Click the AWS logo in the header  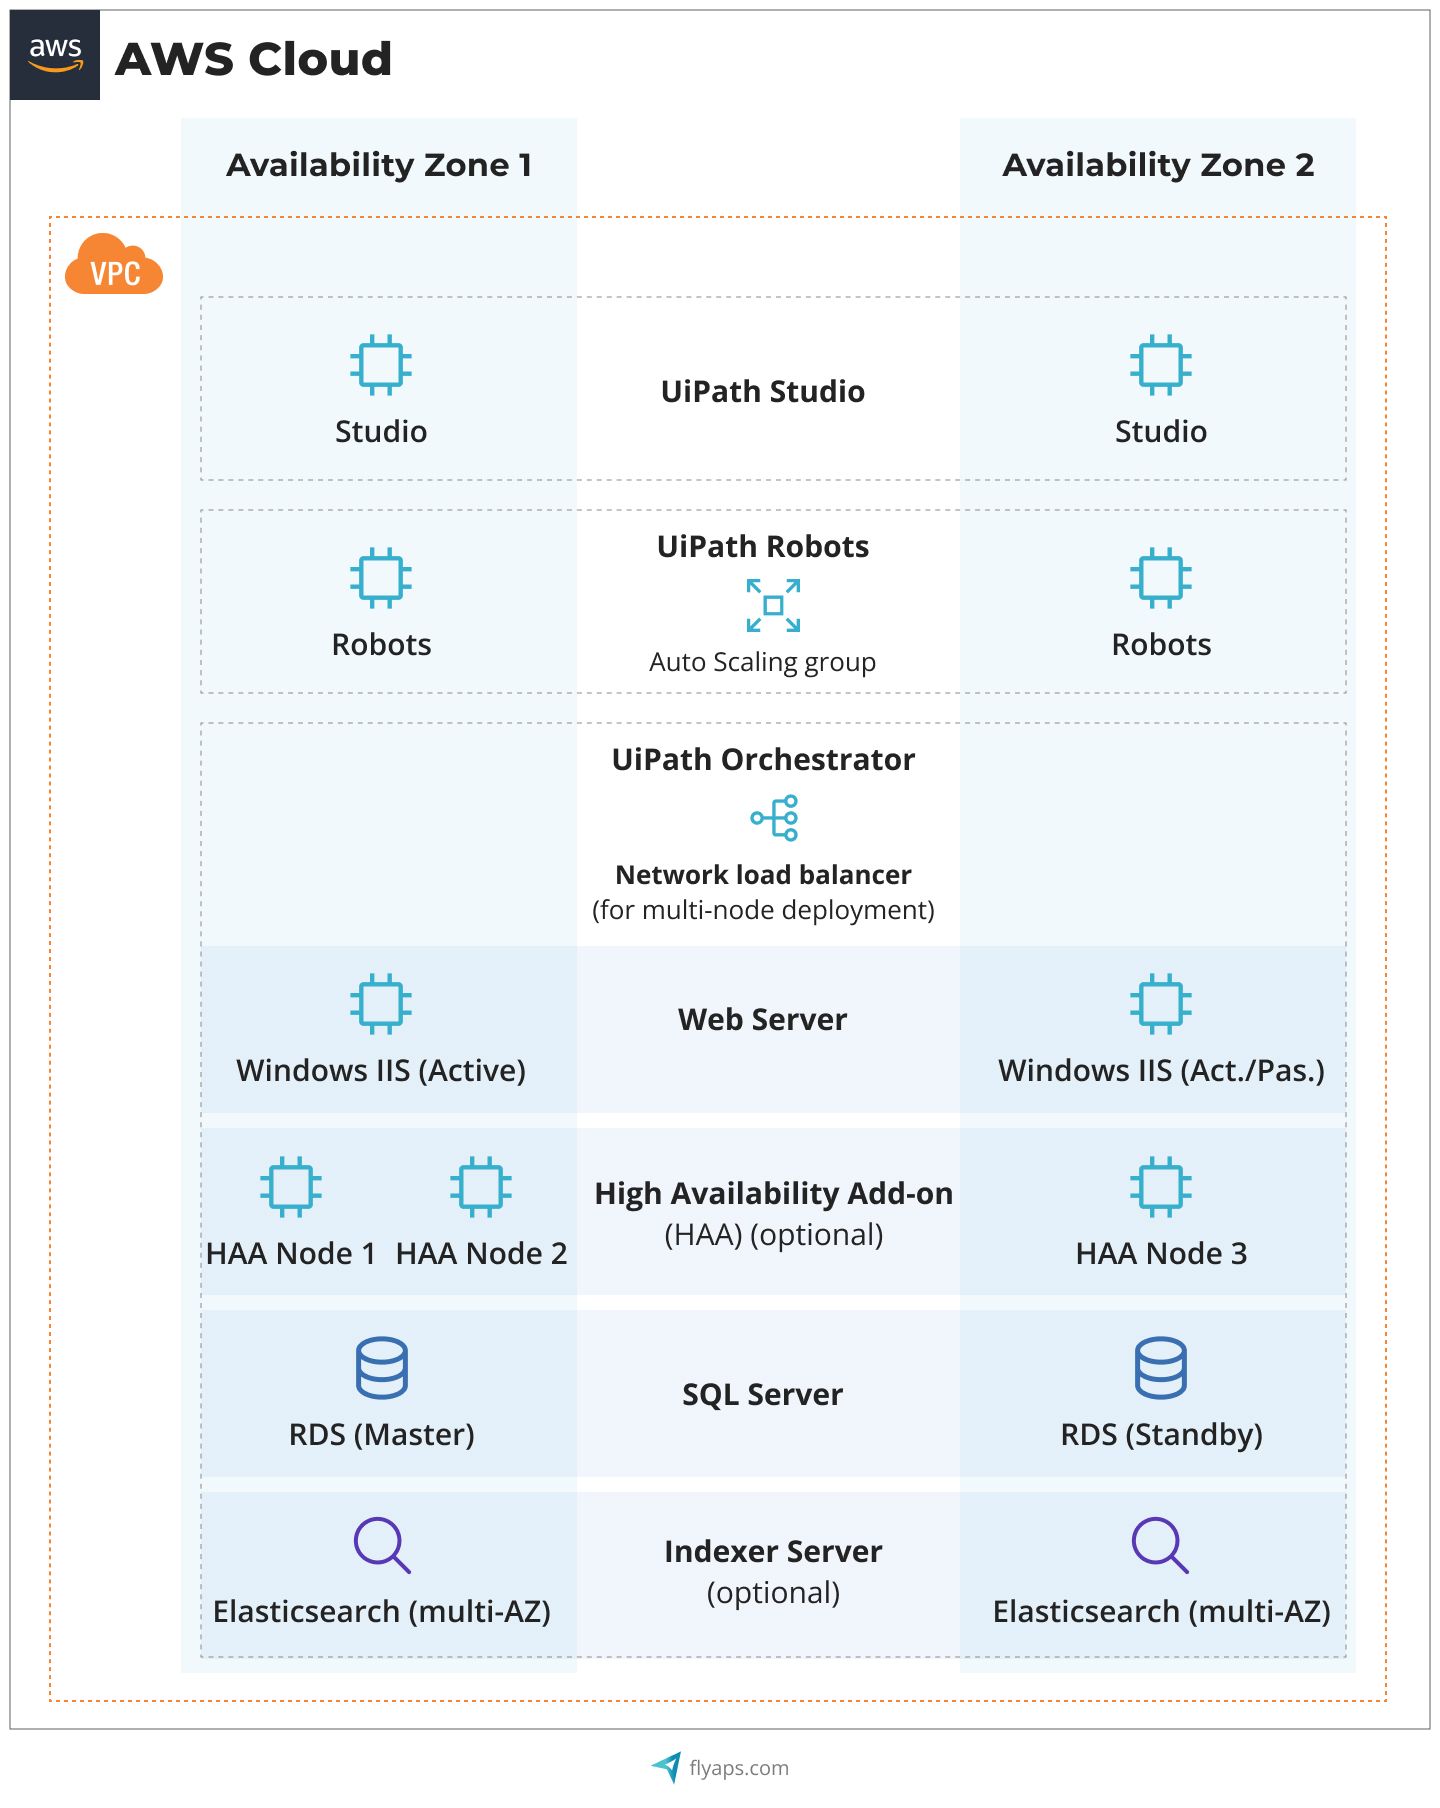(x=55, y=55)
